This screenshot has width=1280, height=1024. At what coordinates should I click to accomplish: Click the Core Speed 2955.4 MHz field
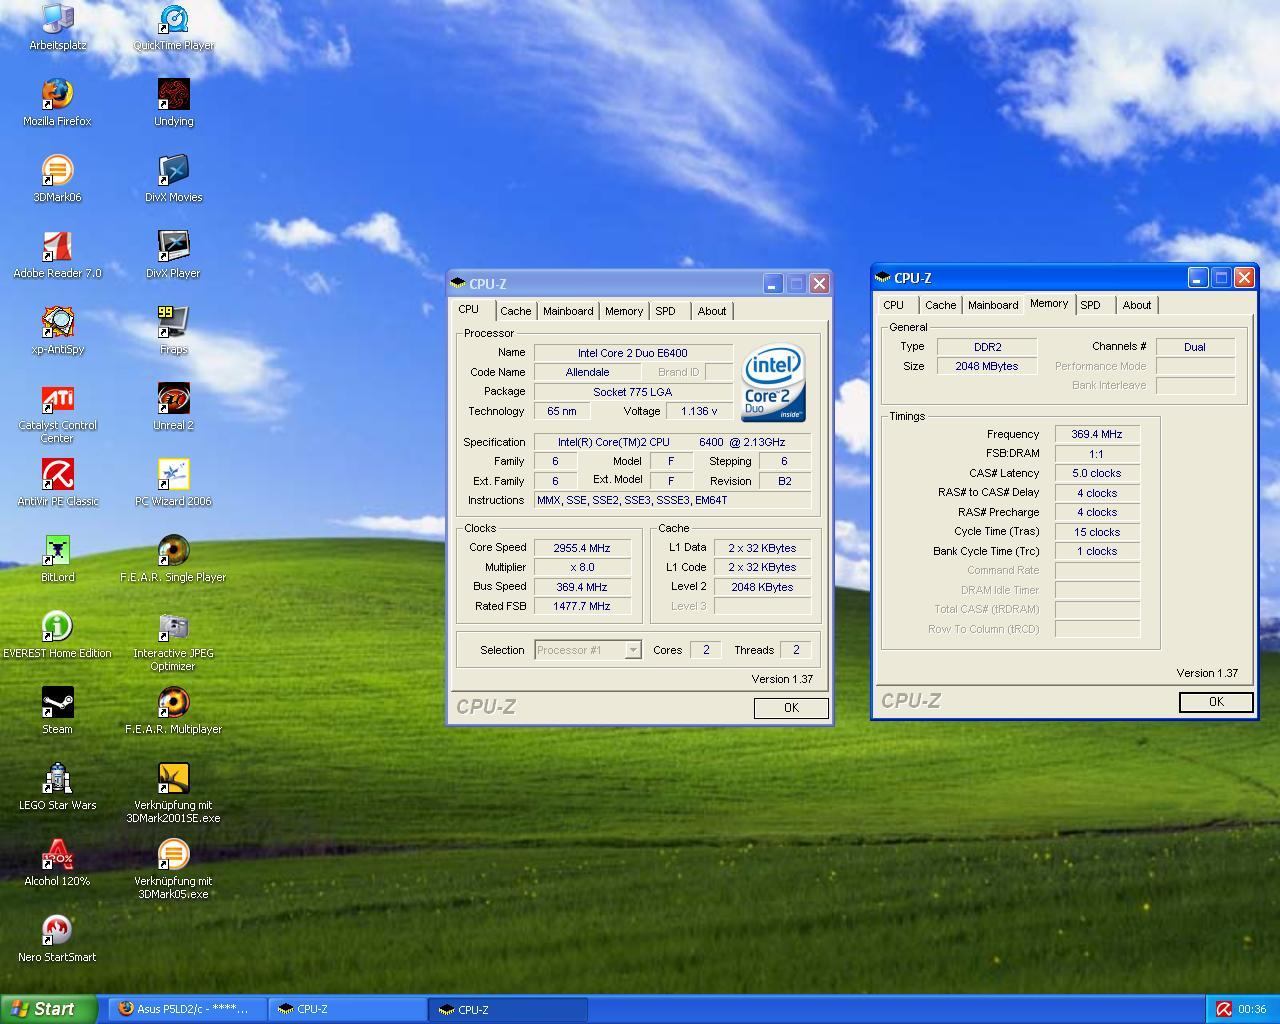582,548
